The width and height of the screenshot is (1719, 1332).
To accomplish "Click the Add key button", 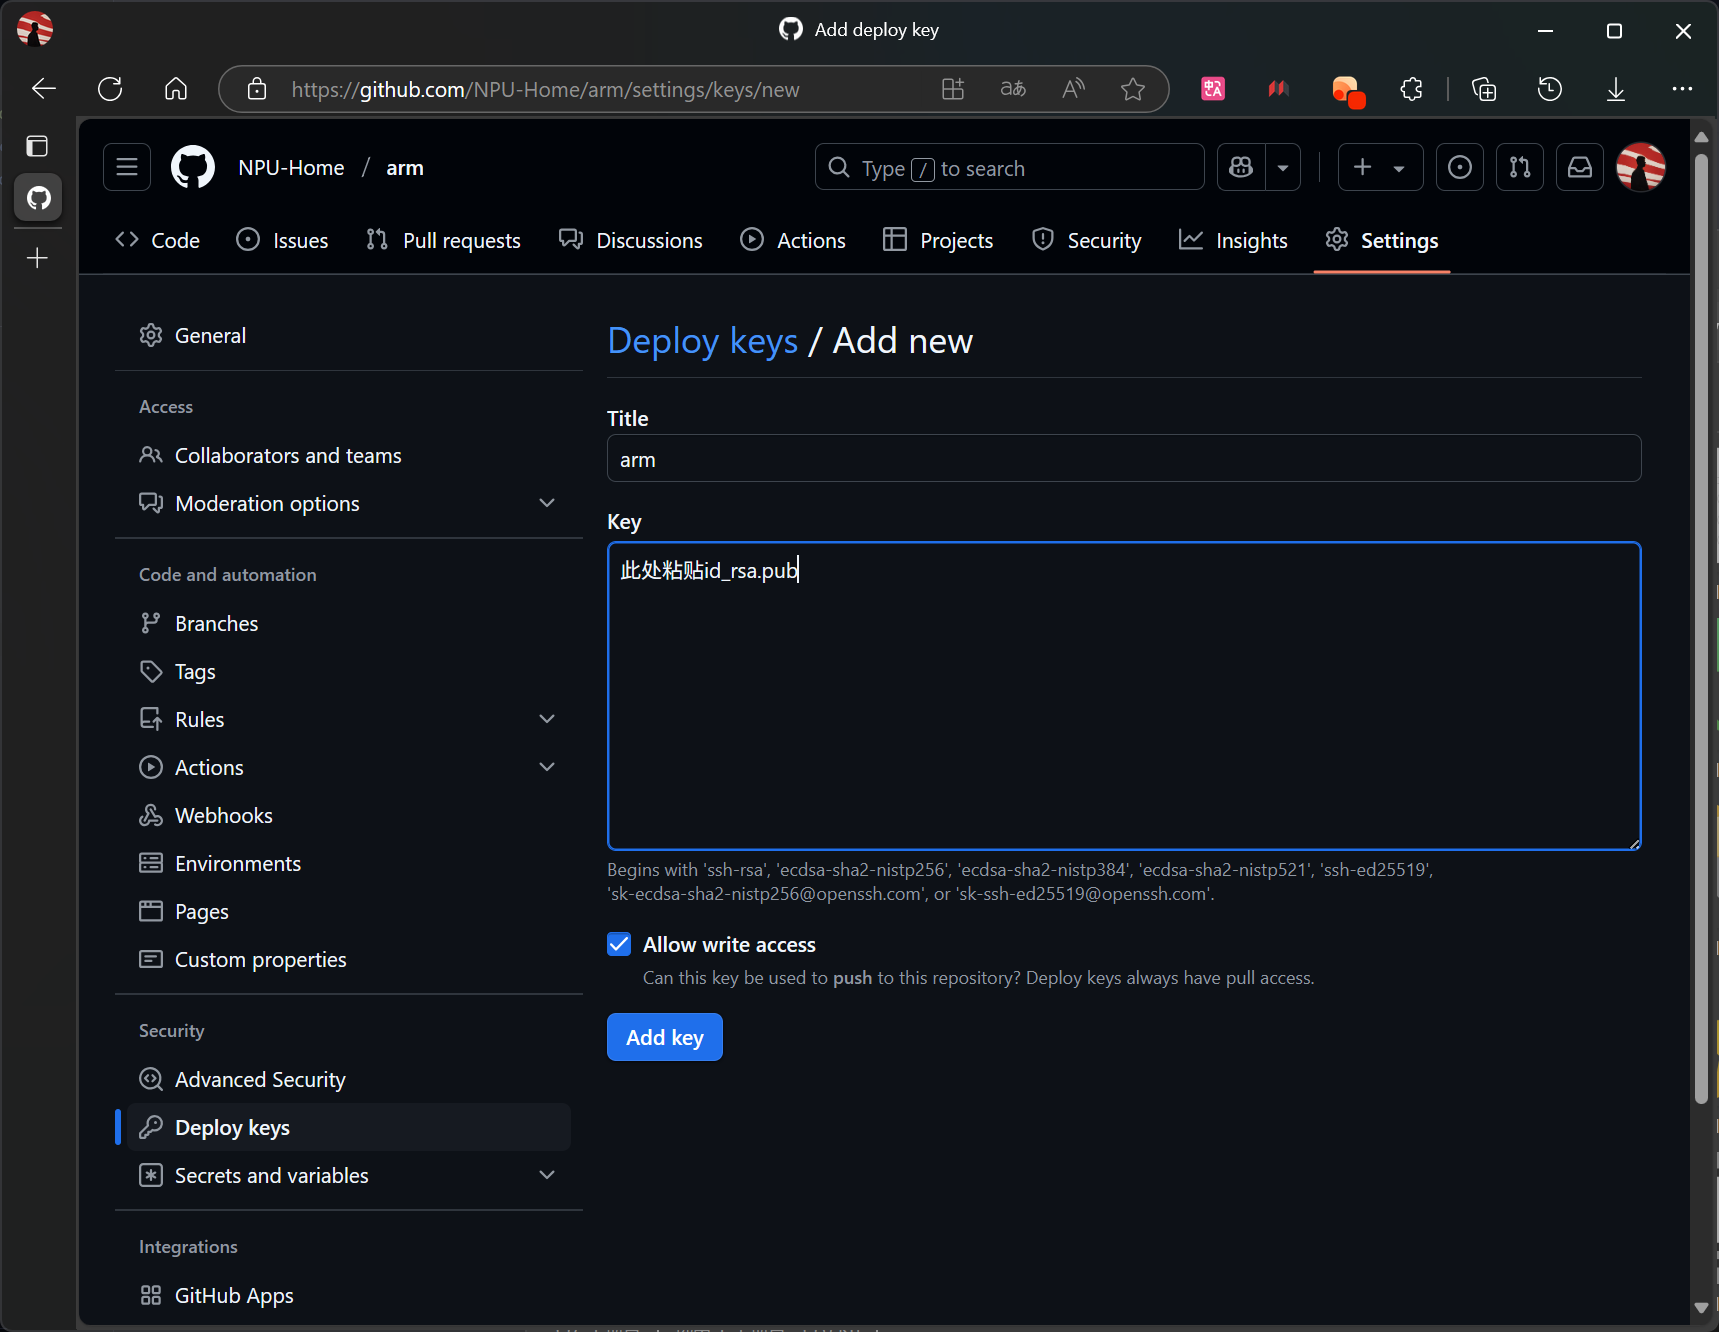I will [665, 1038].
